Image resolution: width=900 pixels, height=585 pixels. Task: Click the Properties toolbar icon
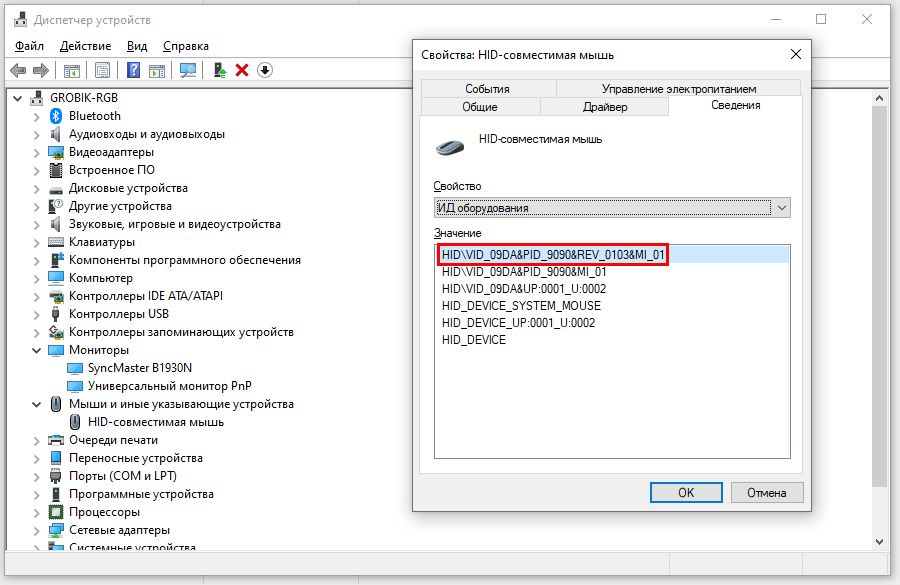[x=101, y=70]
